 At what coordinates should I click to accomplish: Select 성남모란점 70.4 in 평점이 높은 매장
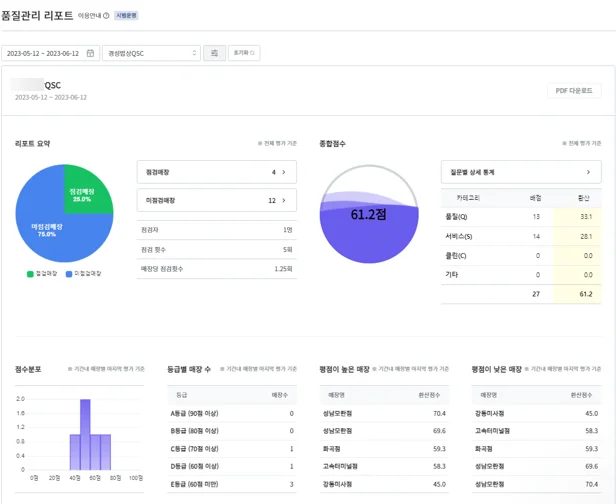click(384, 413)
